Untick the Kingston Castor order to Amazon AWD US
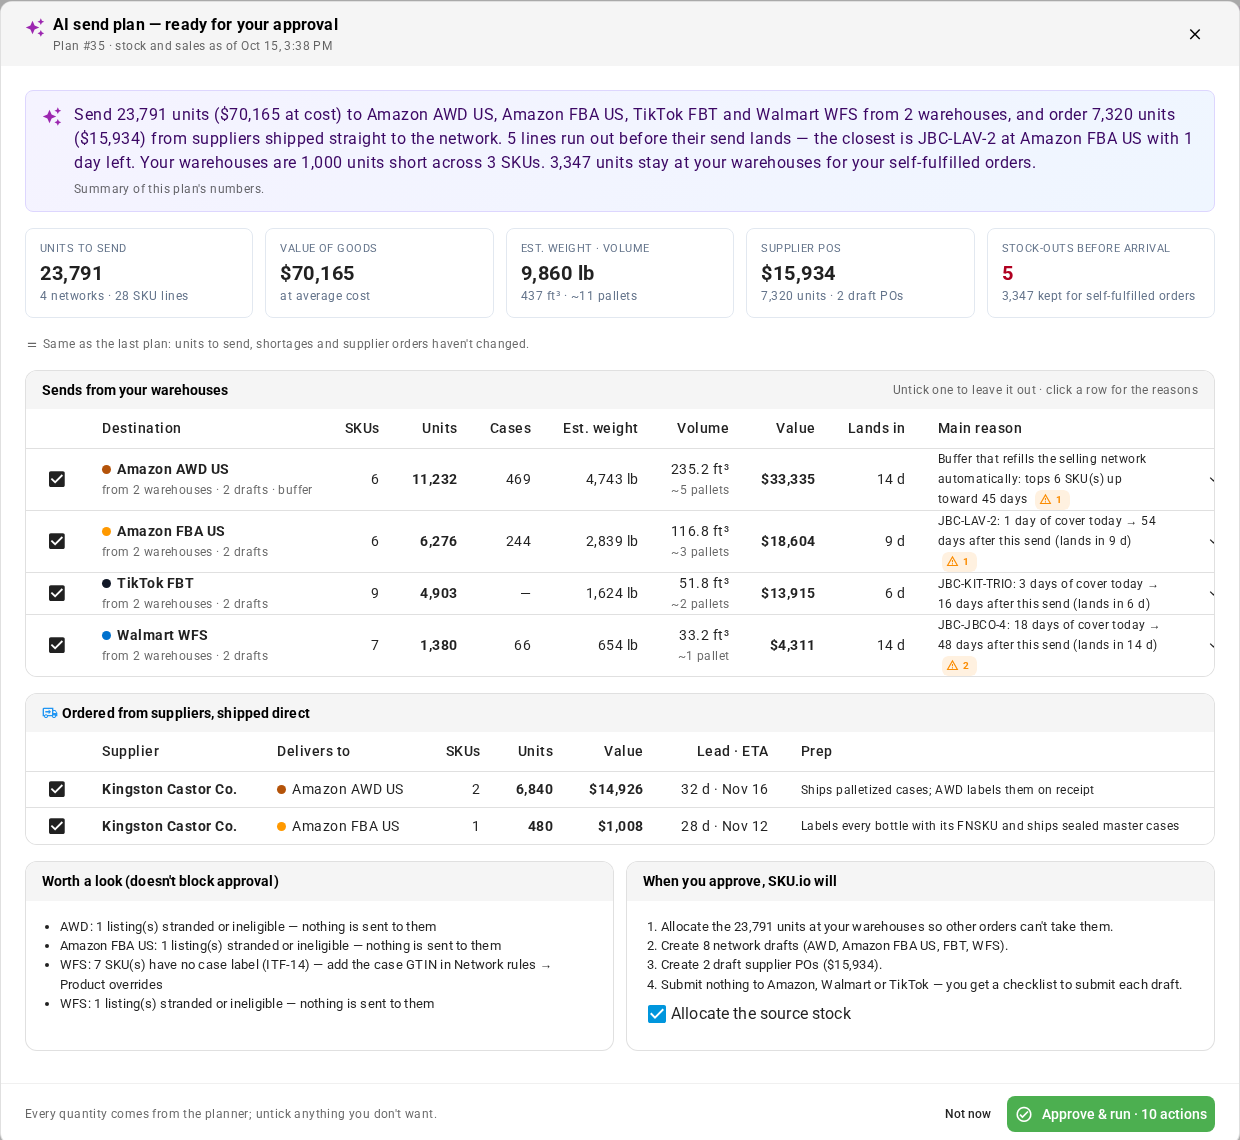Screen dimensions: 1240x1140 pyautogui.click(x=57, y=789)
